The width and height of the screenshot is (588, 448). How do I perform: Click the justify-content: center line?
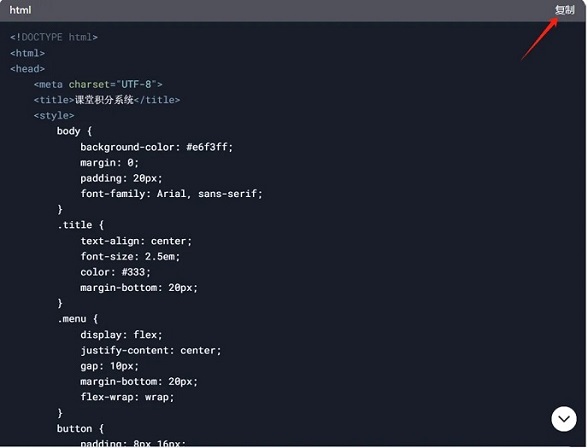click(x=151, y=351)
